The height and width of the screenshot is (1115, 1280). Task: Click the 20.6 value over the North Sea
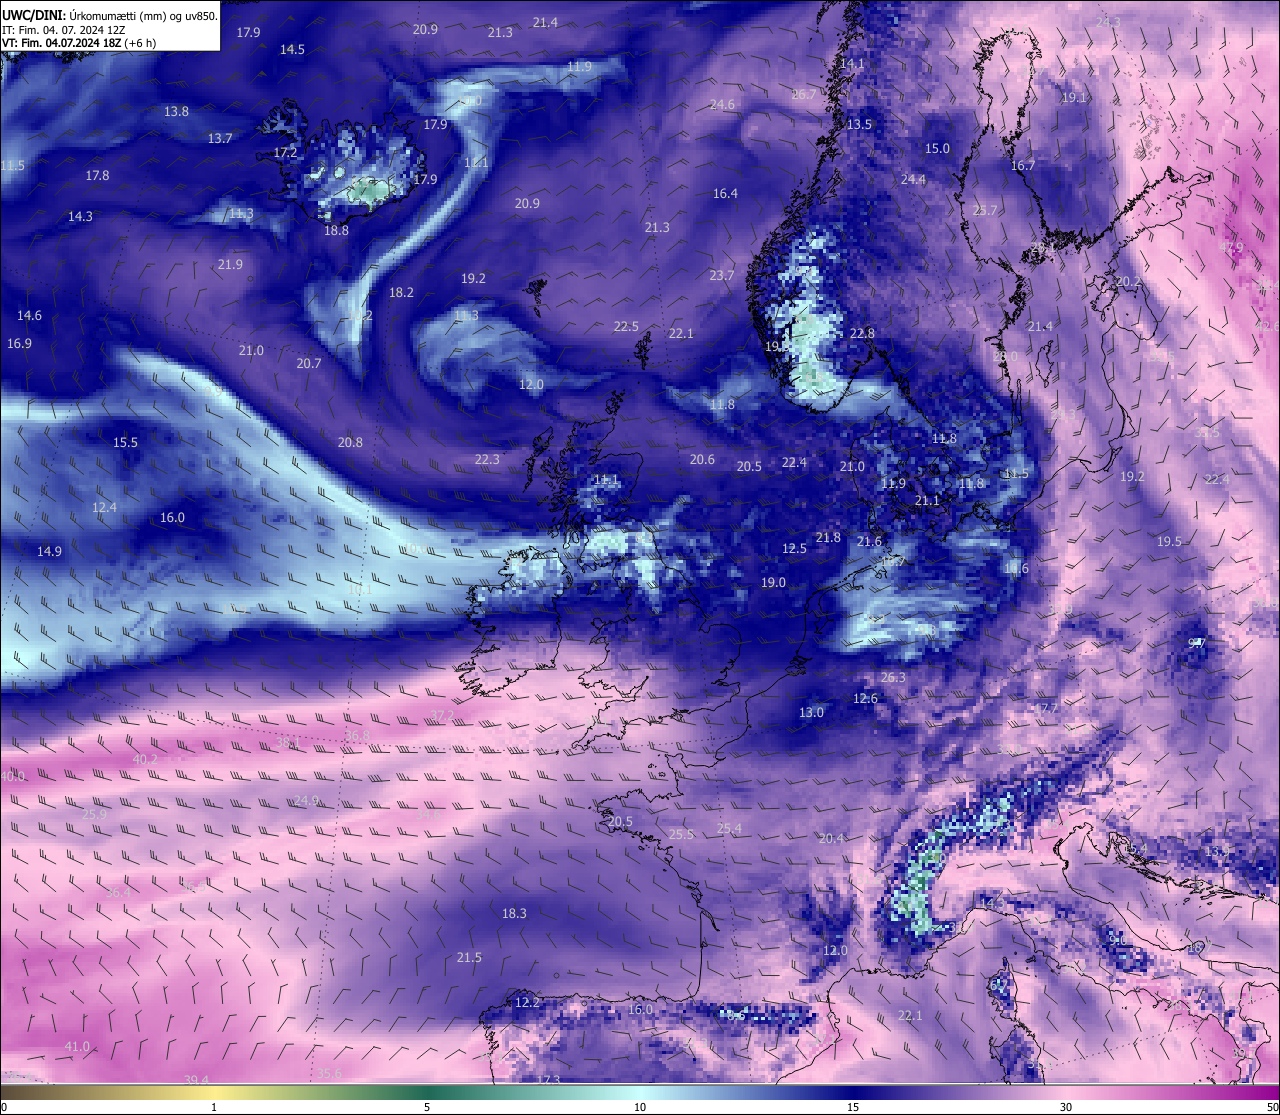(702, 460)
